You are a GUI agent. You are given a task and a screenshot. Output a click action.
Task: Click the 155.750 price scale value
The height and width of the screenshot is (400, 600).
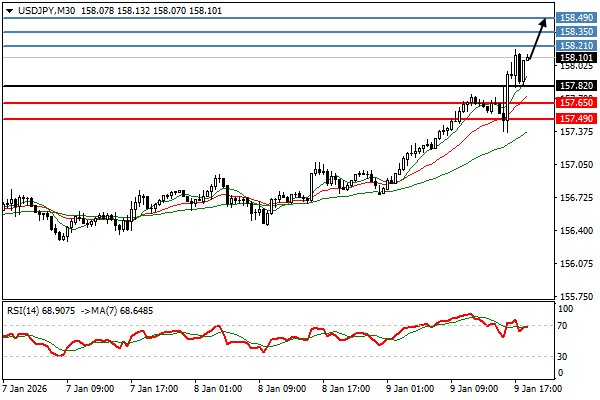pyautogui.click(x=575, y=297)
